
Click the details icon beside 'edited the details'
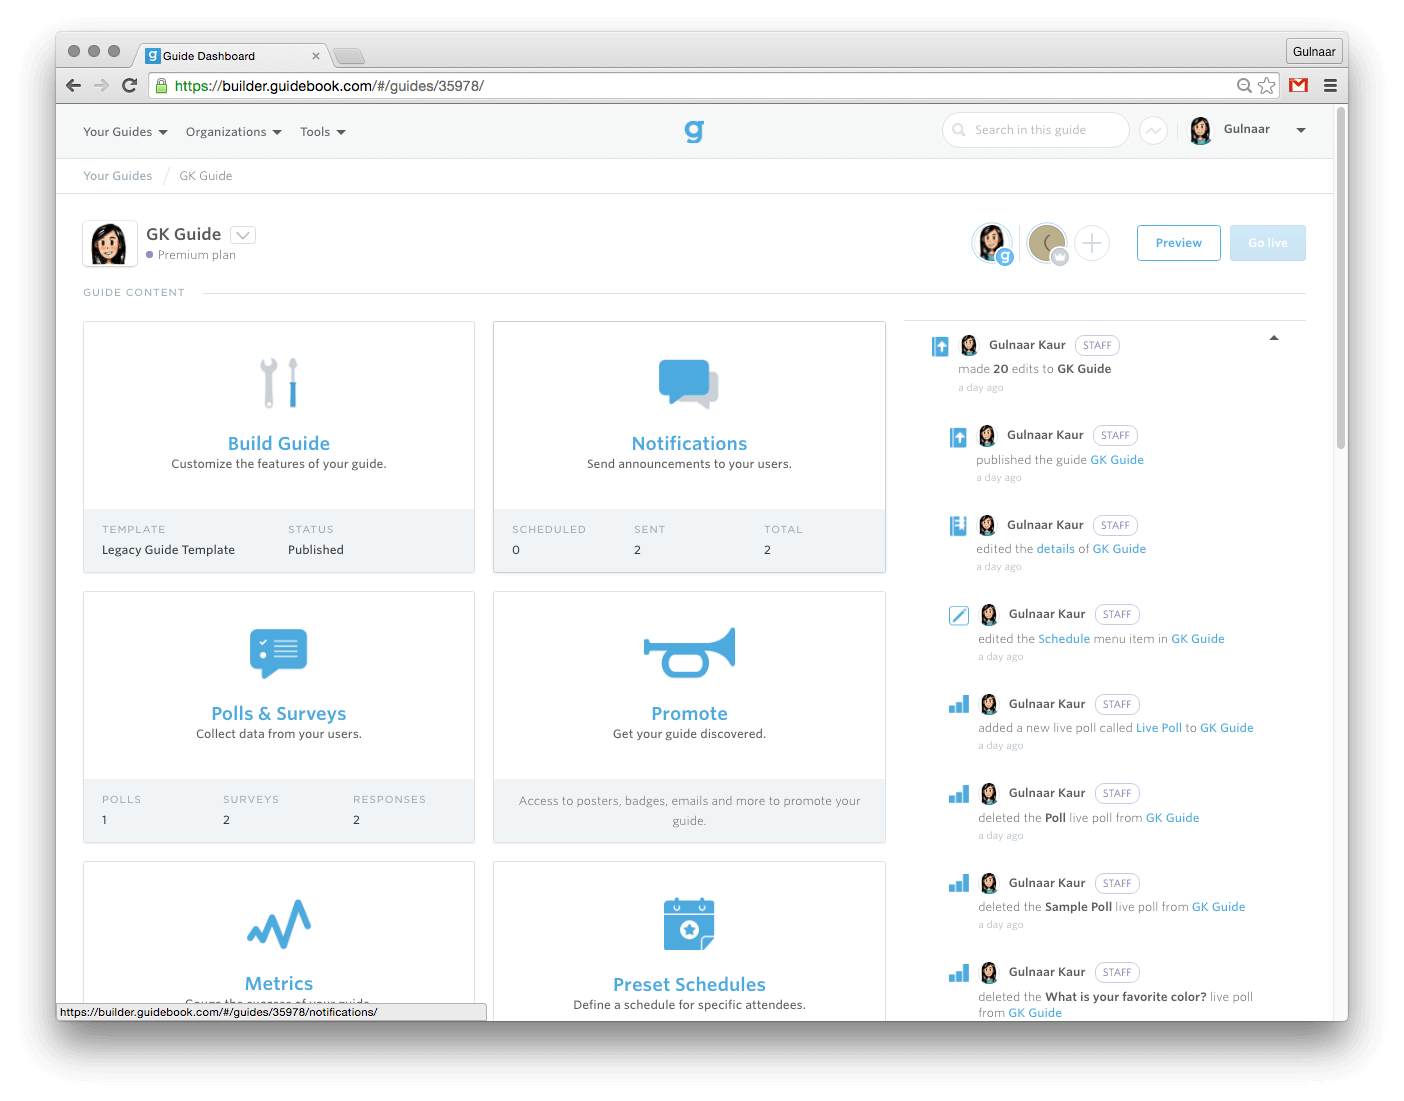click(x=958, y=525)
